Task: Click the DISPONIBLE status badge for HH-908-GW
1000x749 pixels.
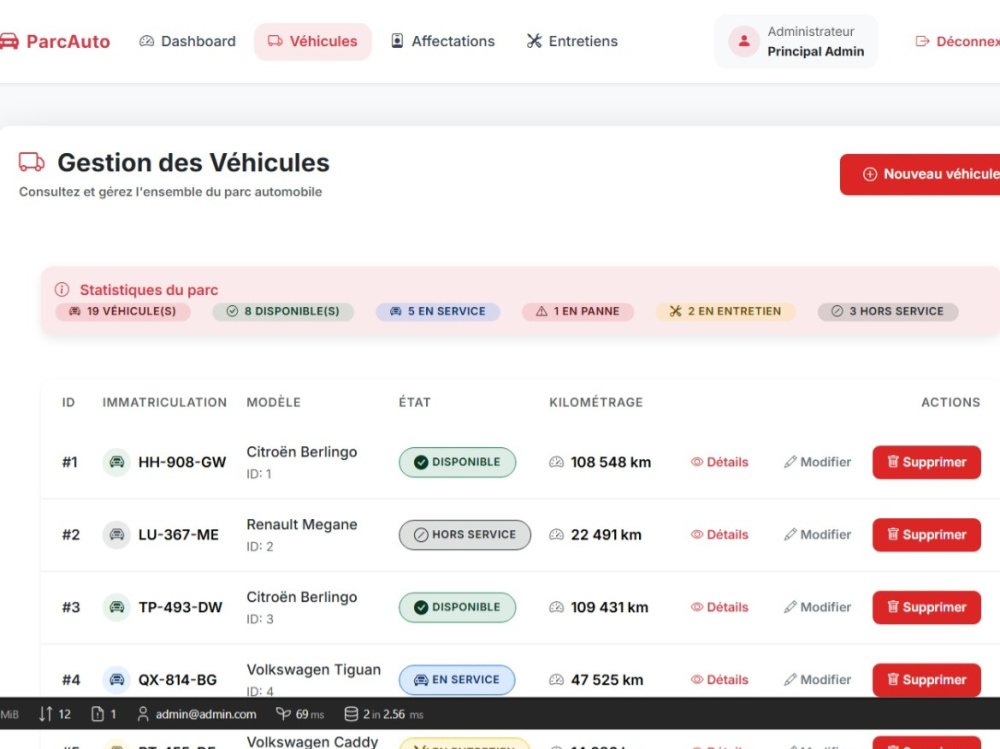Action: tap(457, 462)
